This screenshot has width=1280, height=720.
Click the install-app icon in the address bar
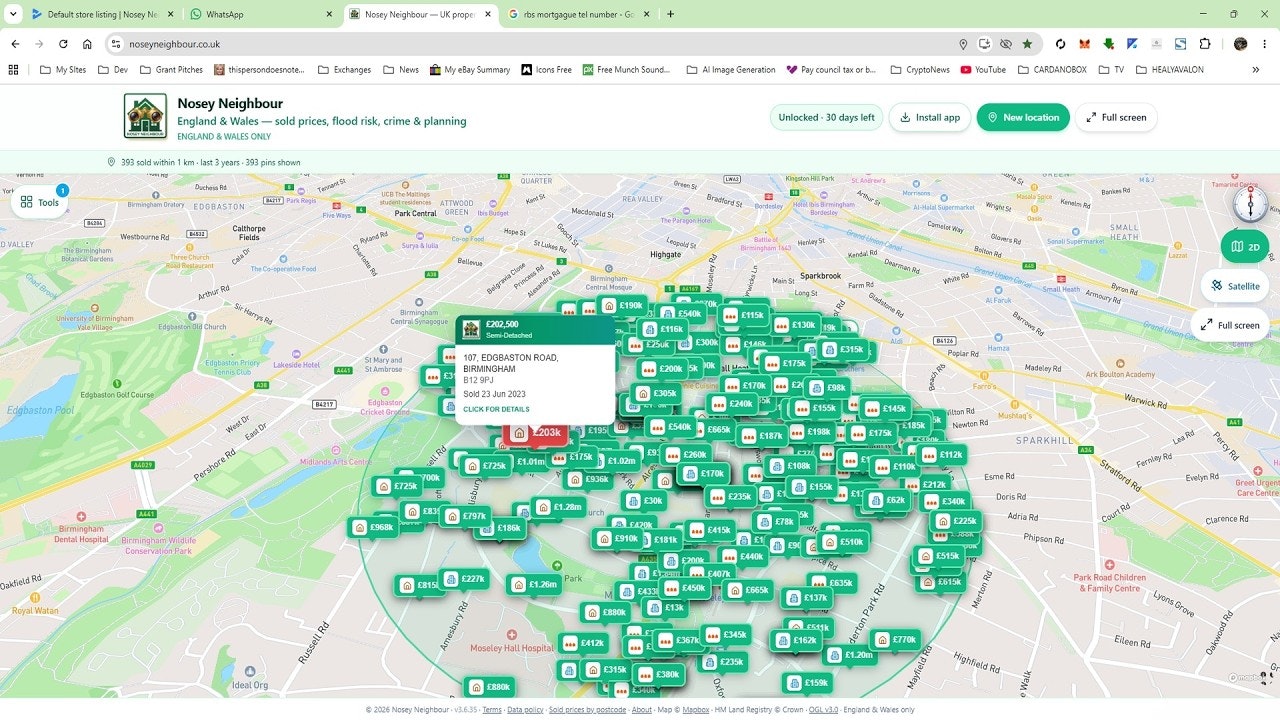(985, 44)
